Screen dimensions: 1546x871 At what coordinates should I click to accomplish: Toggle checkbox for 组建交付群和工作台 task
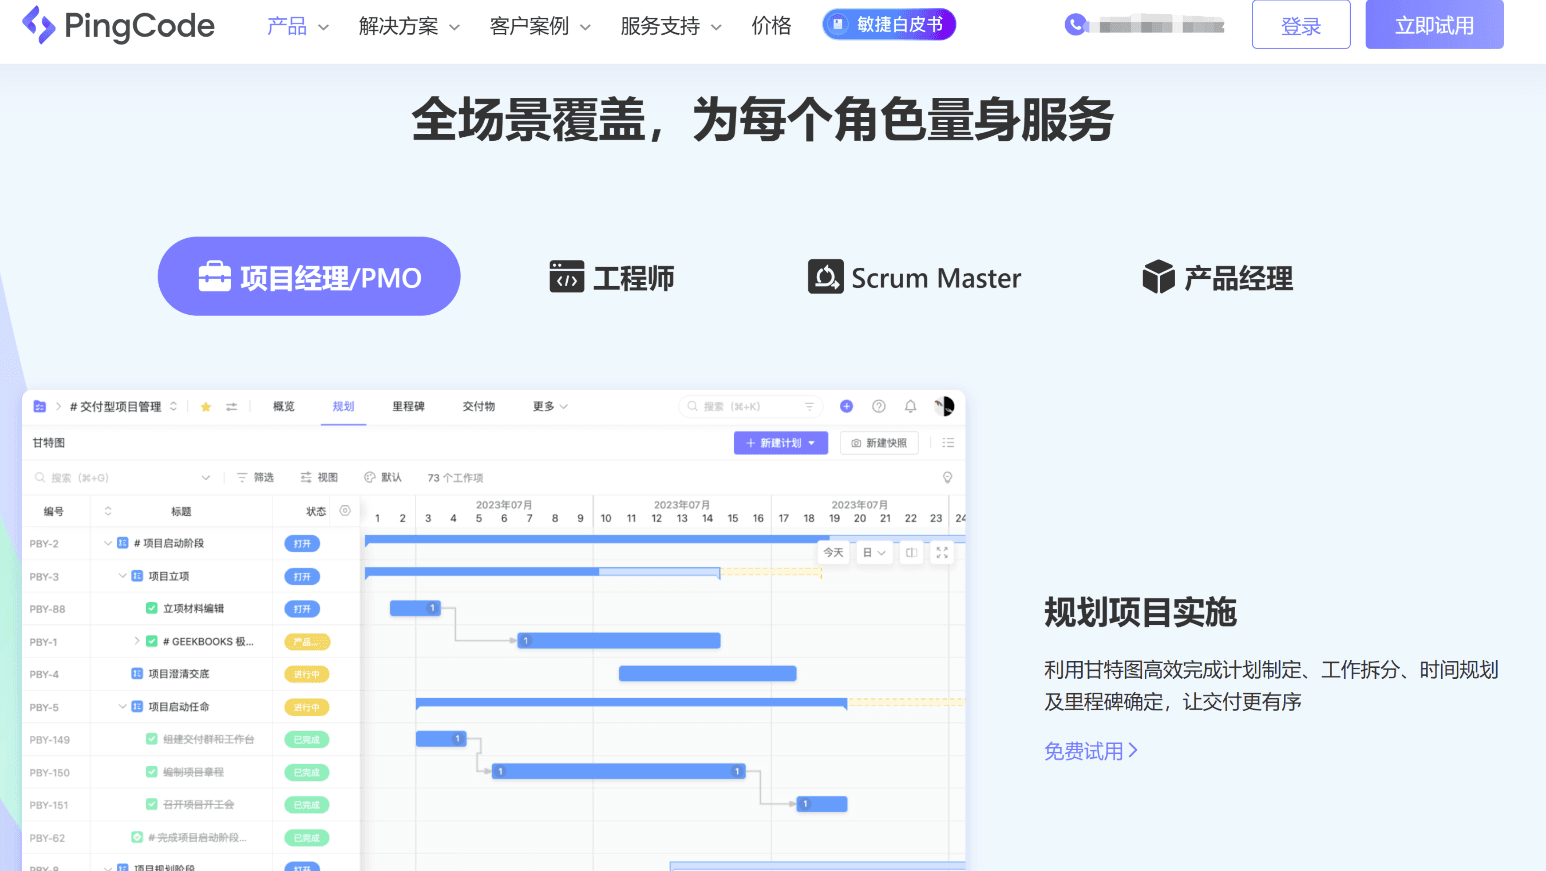click(x=152, y=739)
